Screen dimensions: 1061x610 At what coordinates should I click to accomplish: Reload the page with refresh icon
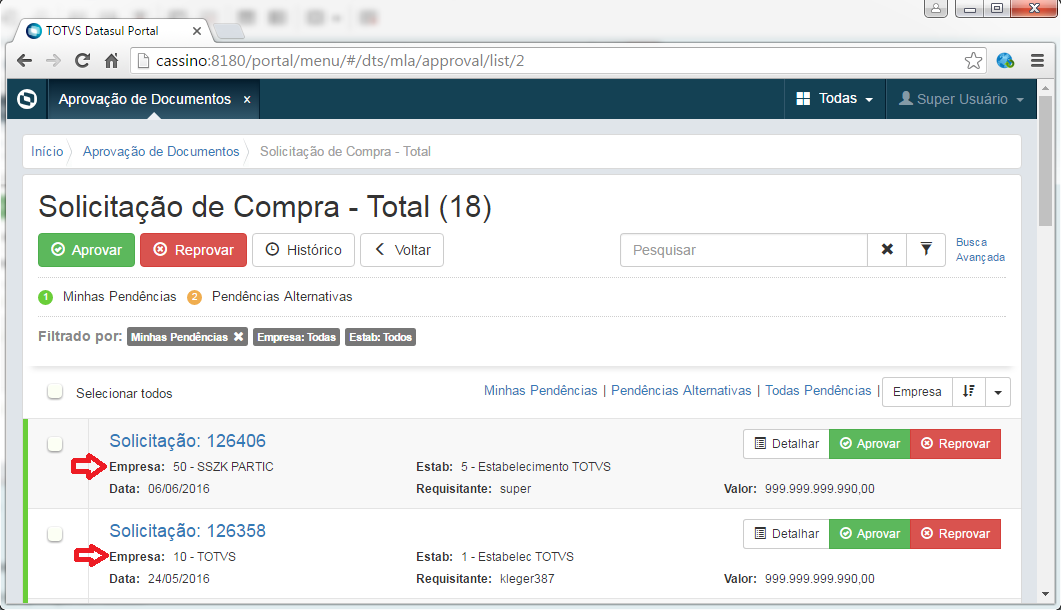83,61
